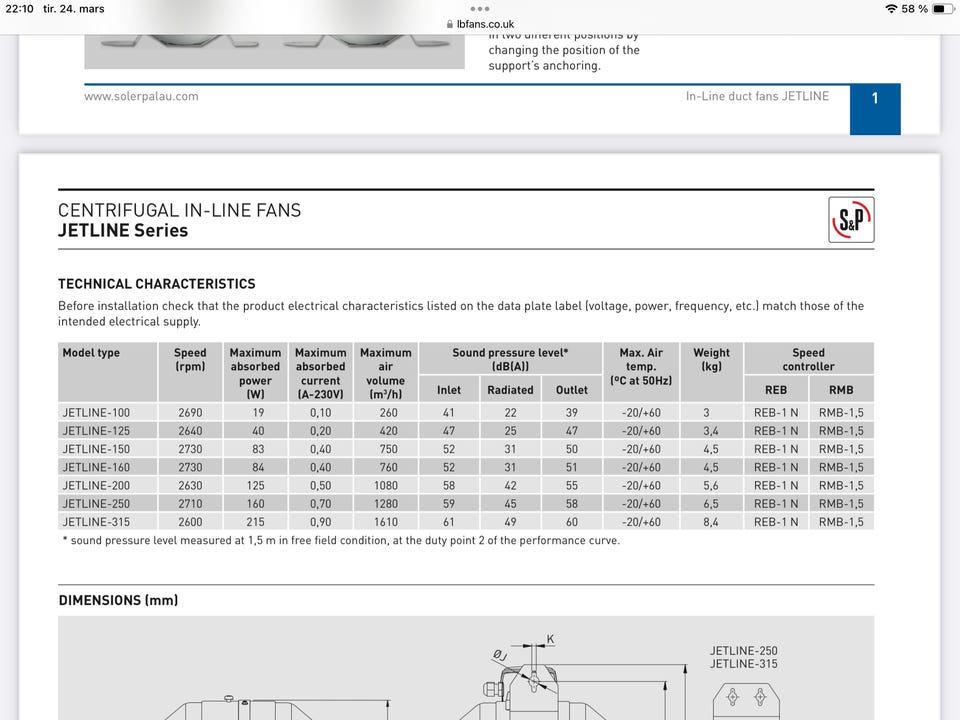Tap the lbfans.co.uk address bar
Viewport: 960px width, 720px height.
click(480, 24)
